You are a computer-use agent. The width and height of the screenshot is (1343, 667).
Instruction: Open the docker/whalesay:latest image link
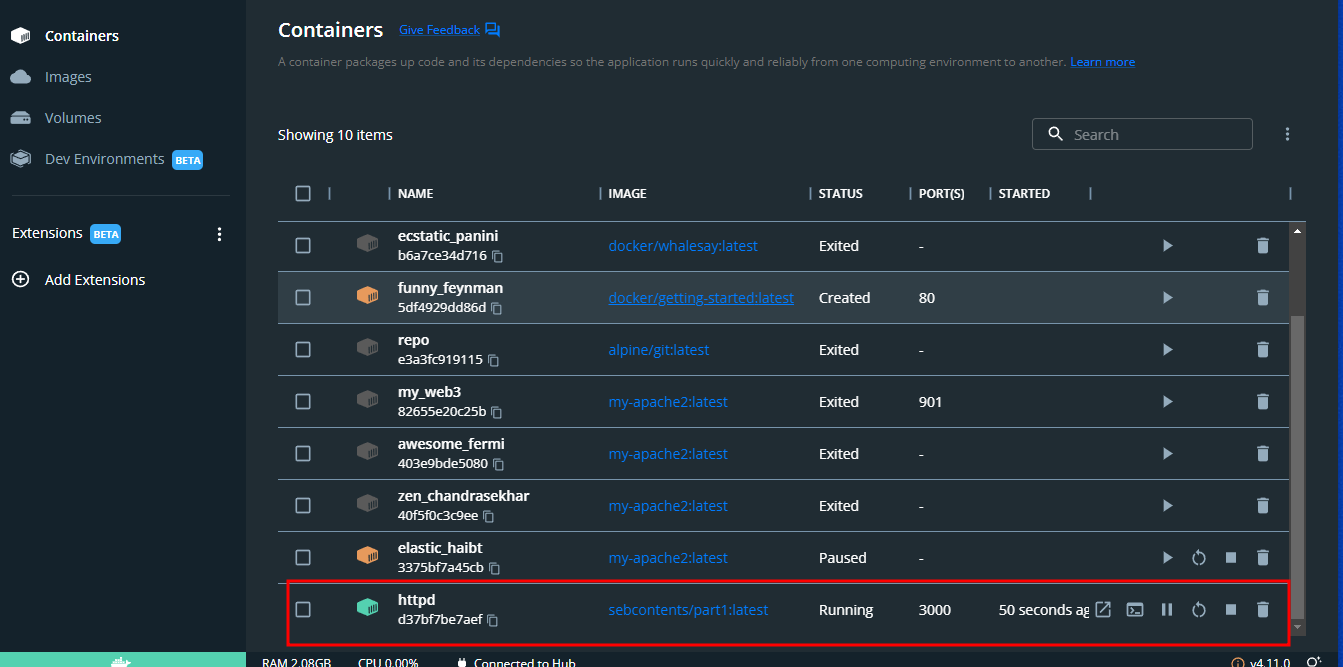[x=683, y=246]
